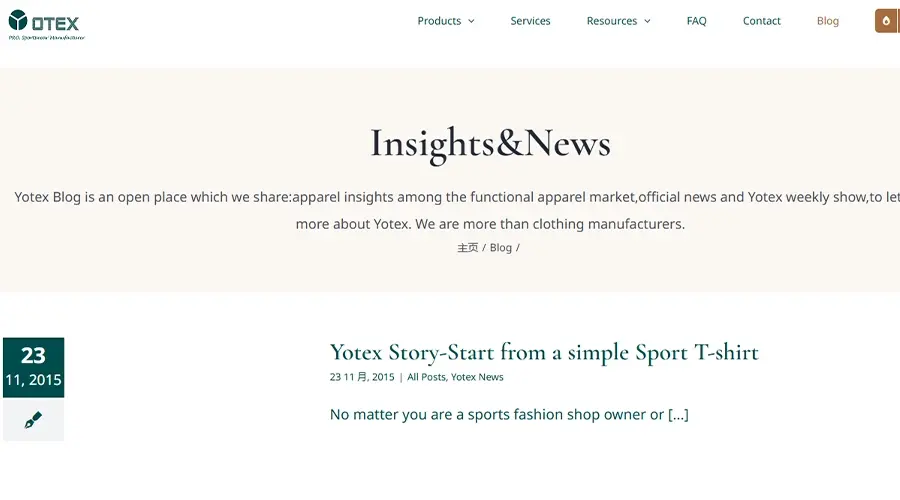This screenshot has width=900, height=500.
Task: Click the Yotex logo in header
Action: click(x=46, y=25)
